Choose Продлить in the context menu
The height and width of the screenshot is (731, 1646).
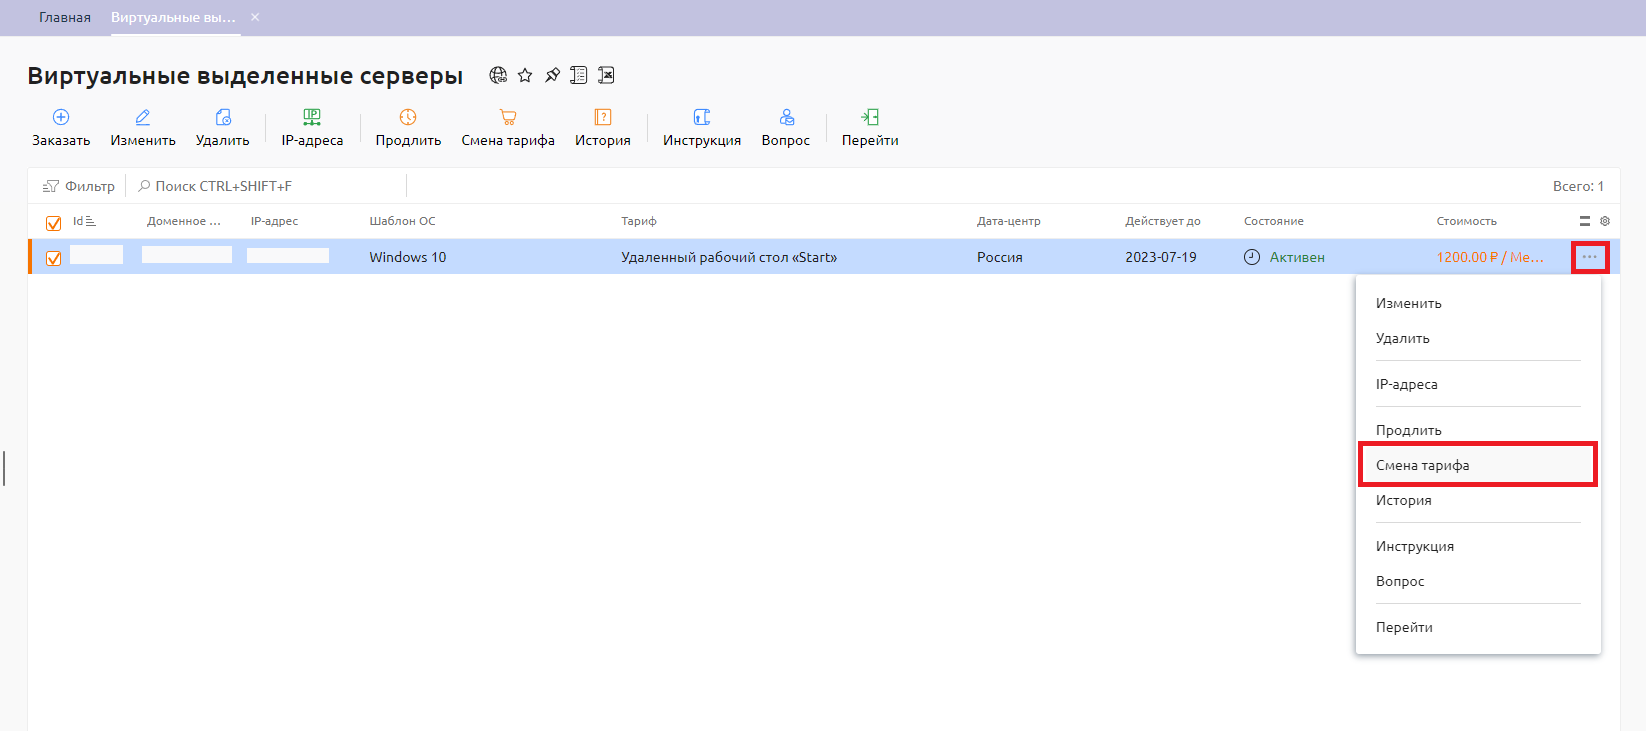[x=1478, y=430]
